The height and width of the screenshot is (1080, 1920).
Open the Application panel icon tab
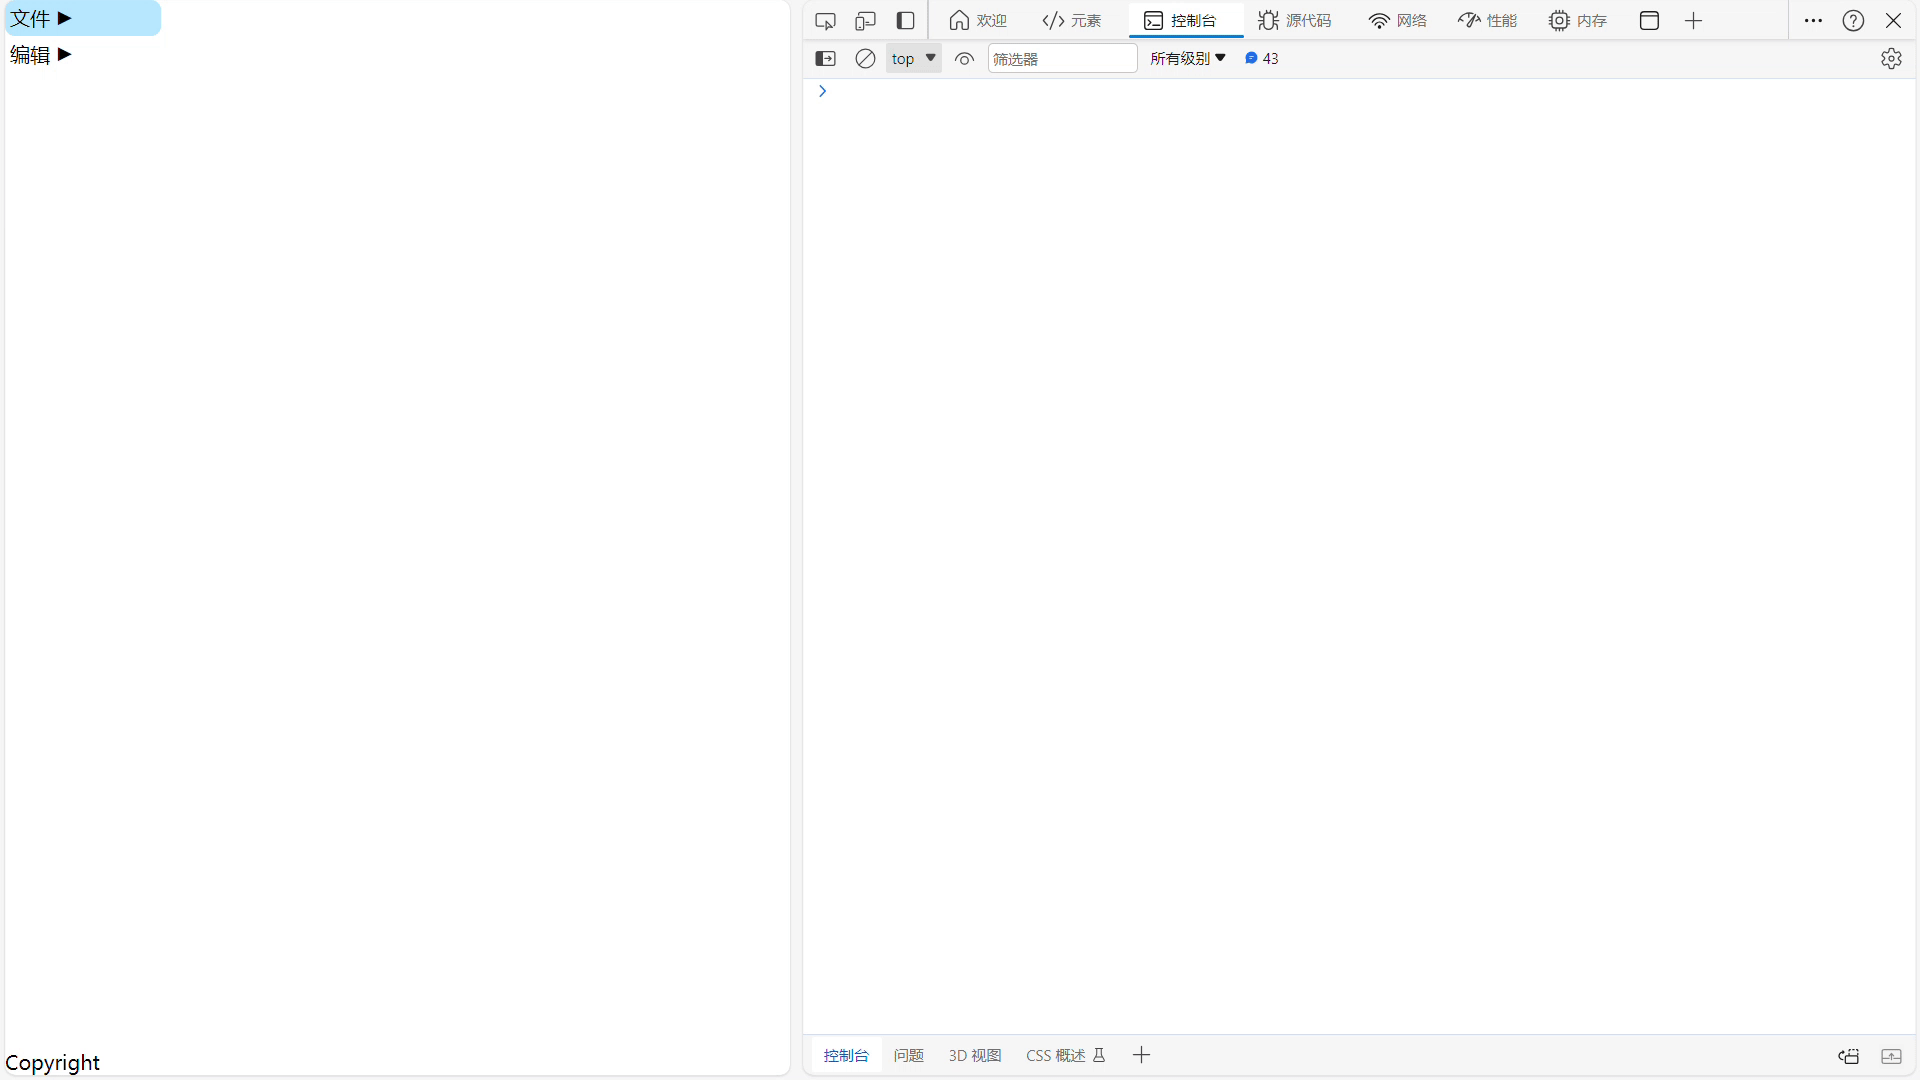(x=1650, y=21)
